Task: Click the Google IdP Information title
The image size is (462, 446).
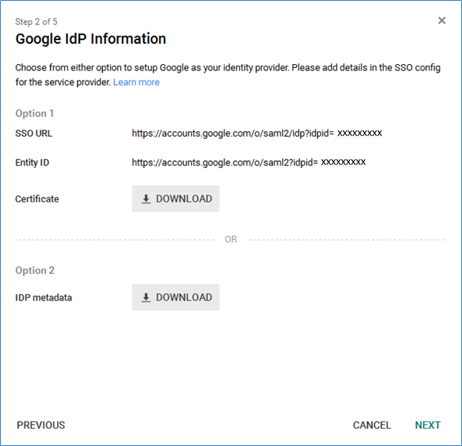Action: coord(91,39)
